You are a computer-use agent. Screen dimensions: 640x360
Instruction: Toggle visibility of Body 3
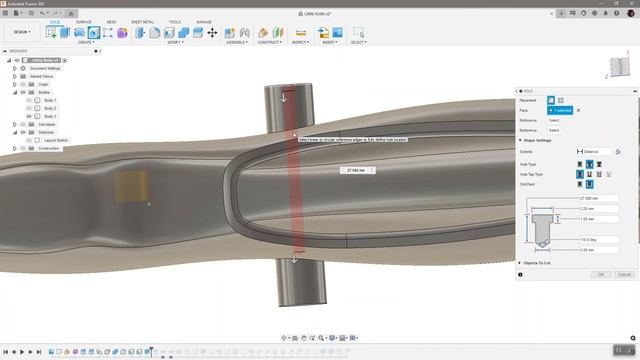[x=29, y=116]
